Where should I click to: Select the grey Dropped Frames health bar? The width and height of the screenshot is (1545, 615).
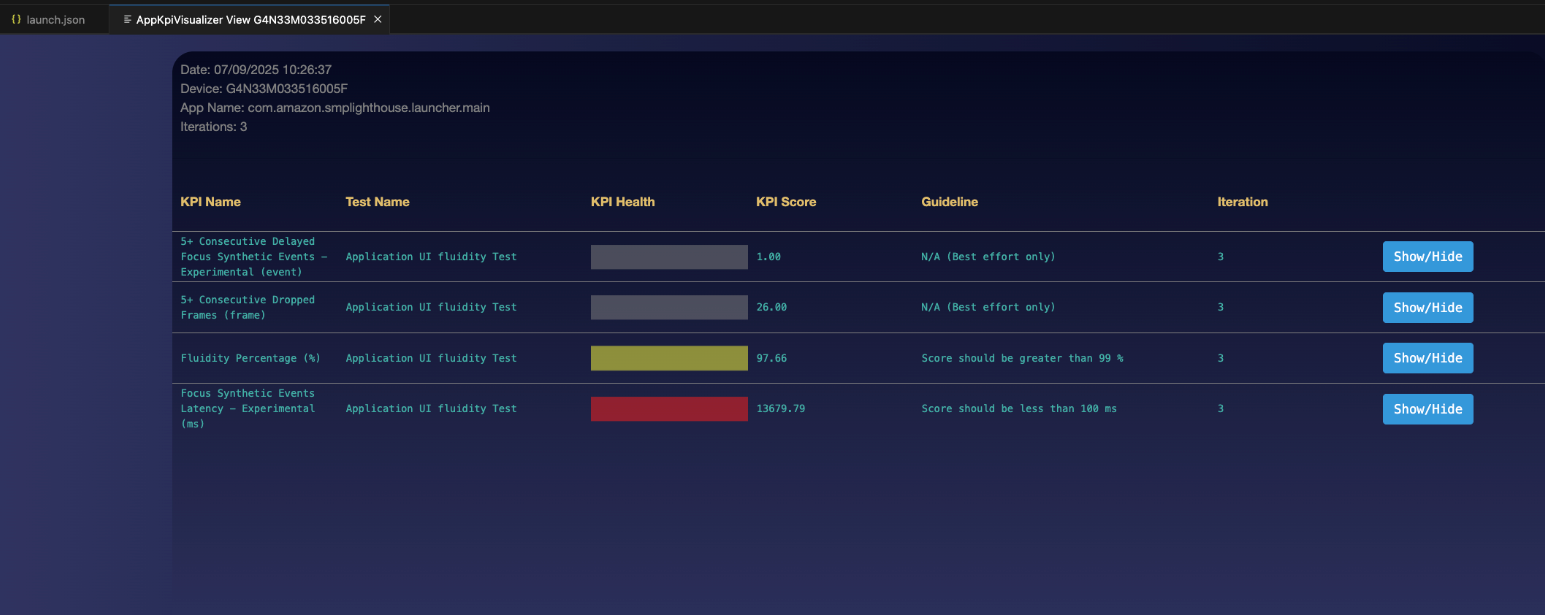point(669,307)
